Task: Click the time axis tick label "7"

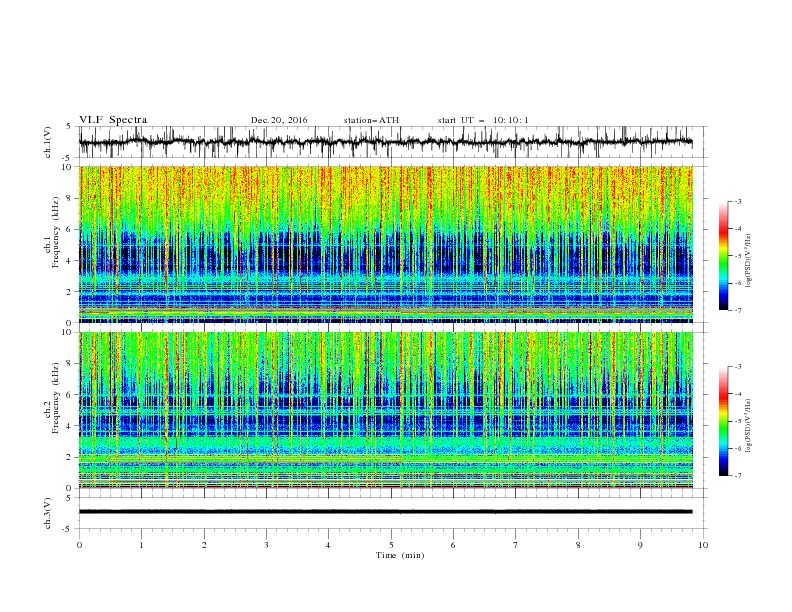Action: pyautogui.click(x=516, y=545)
